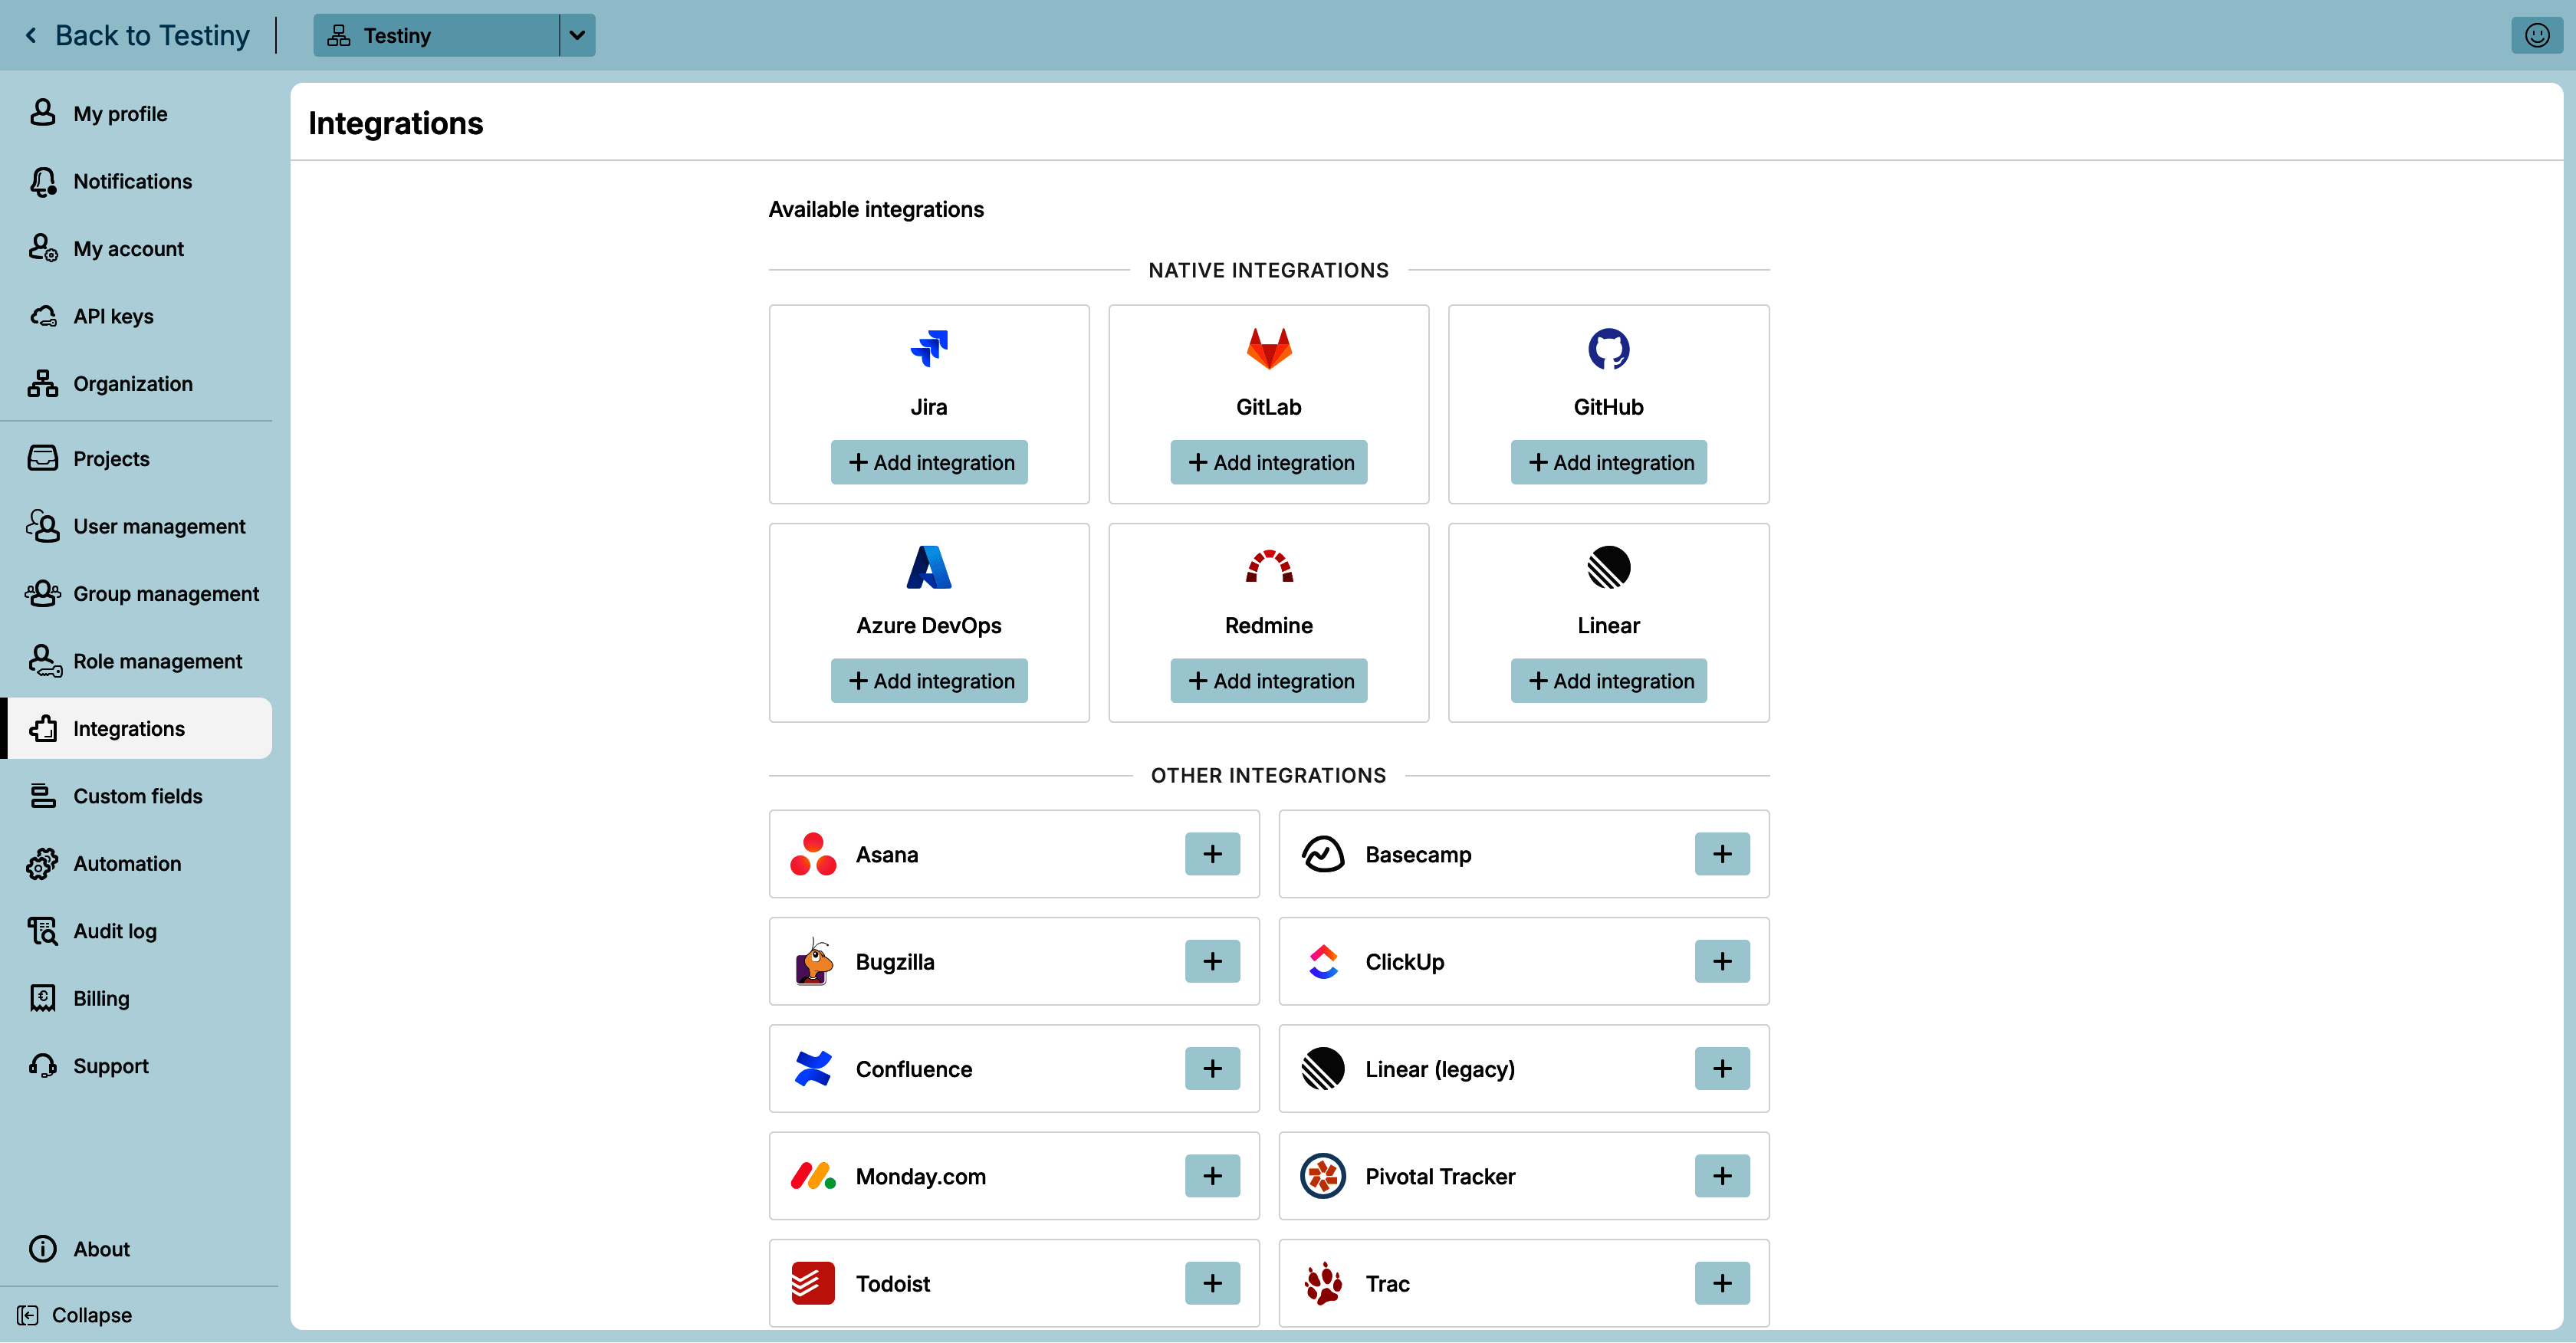The width and height of the screenshot is (2576, 1343).
Task: Expand the Testiny organization dropdown arrow
Action: (x=577, y=35)
